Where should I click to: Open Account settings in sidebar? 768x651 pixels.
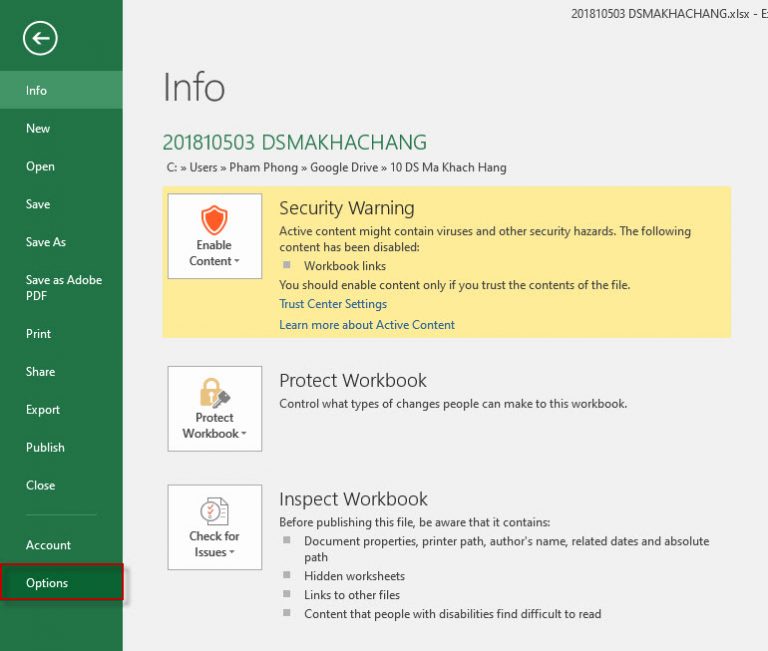48,545
